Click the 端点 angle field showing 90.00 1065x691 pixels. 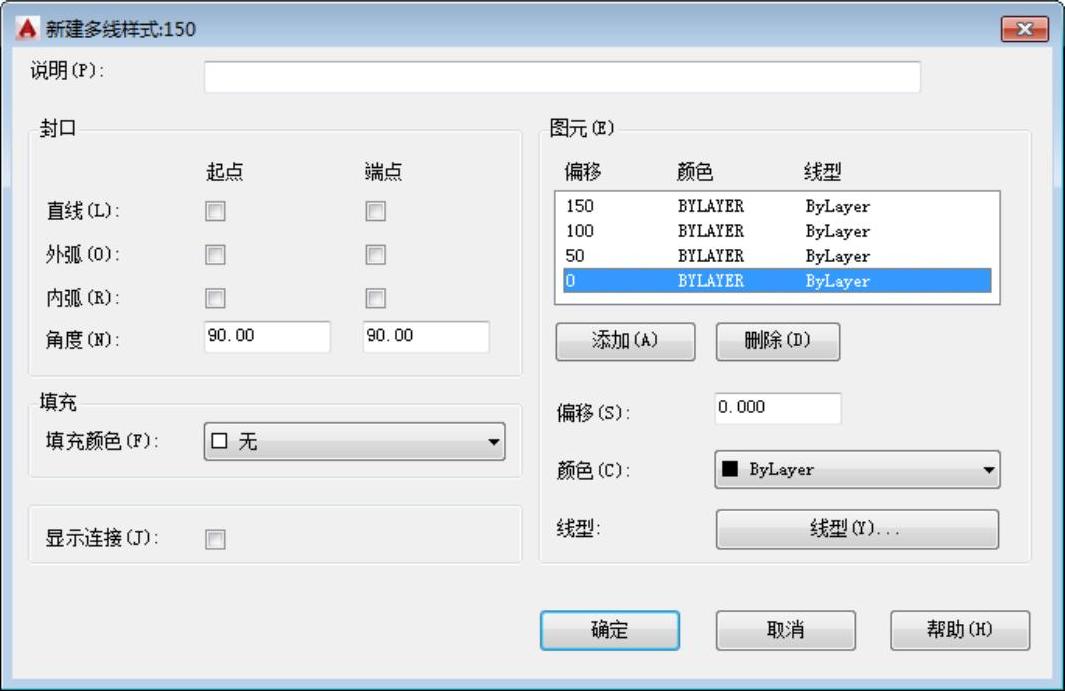[x=426, y=336]
